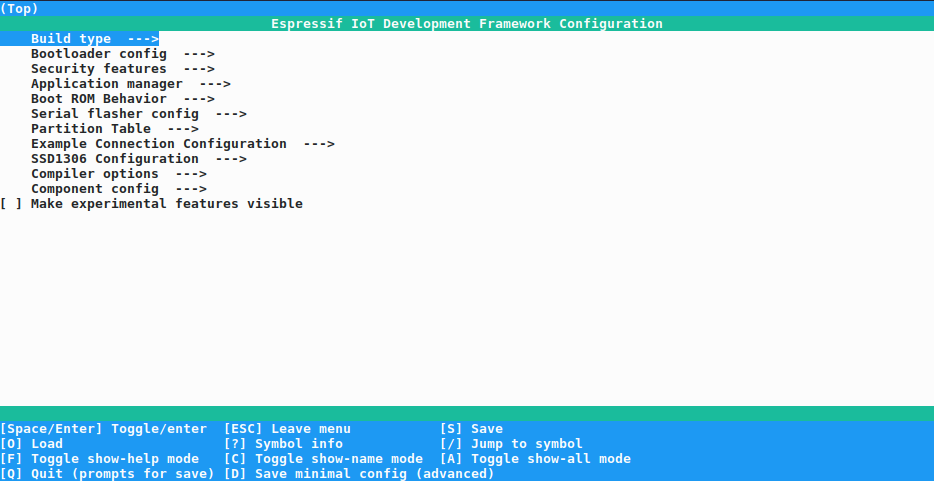Toggle show-all mode via [A] hint
Viewport: 934px width, 481px height.
click(535, 459)
